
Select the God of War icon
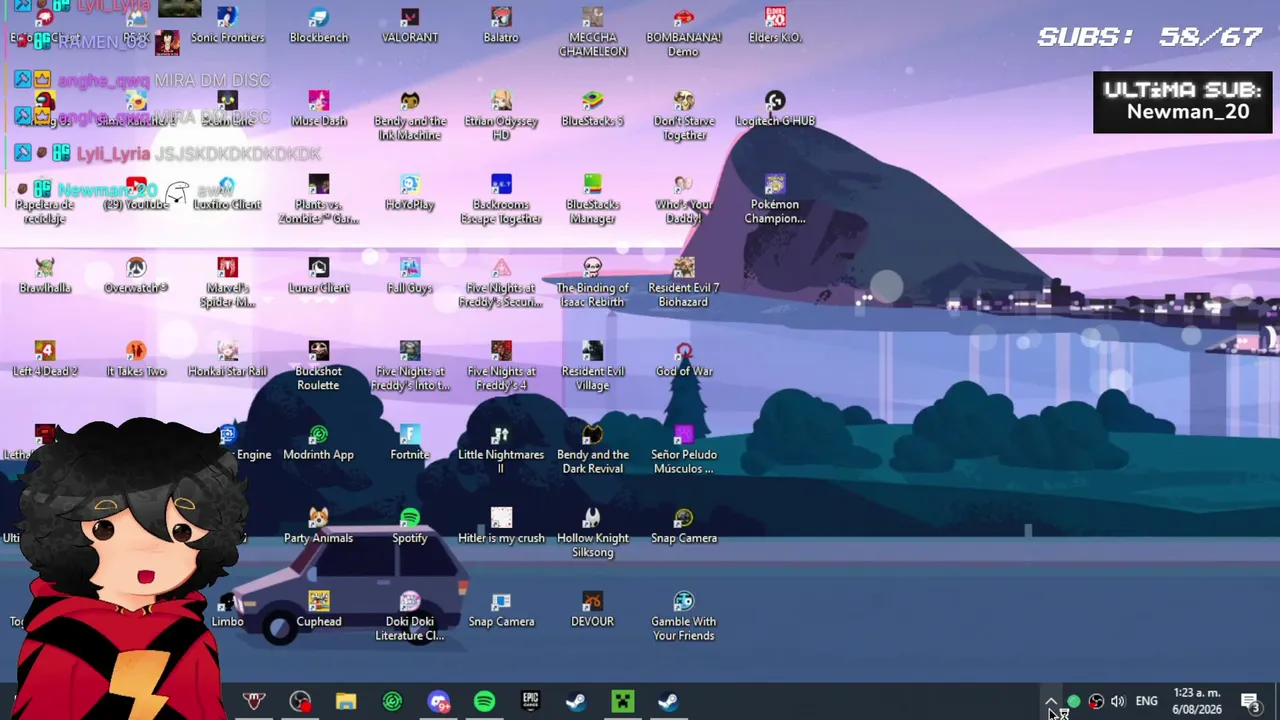click(684, 359)
